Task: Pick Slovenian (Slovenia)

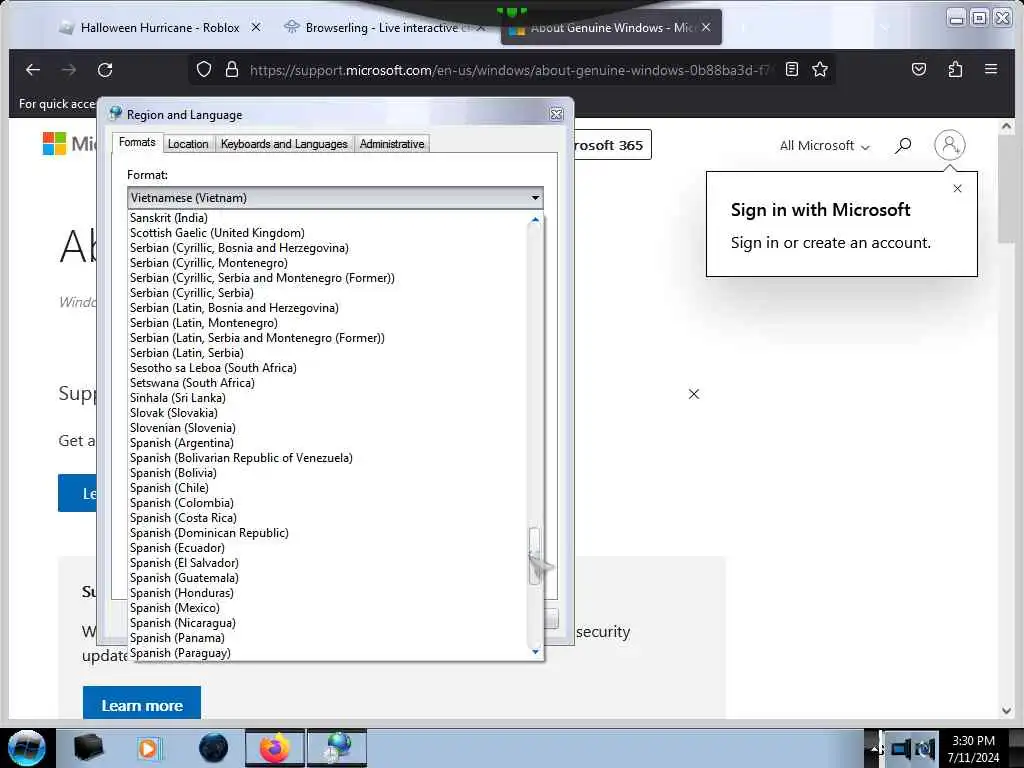Action: (x=329, y=428)
